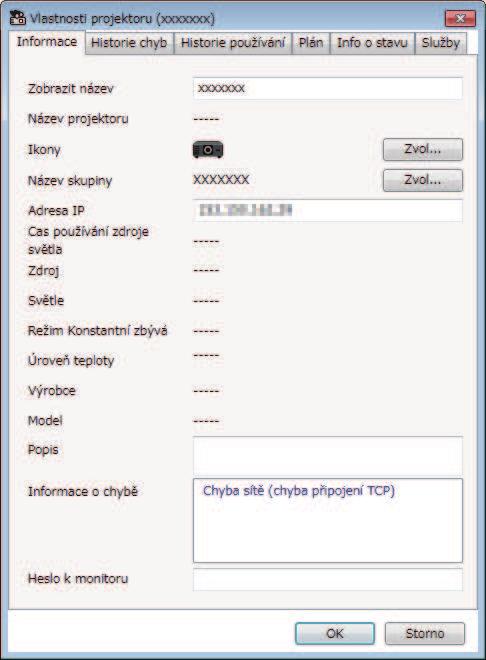
Task: Choose icon with Zvol... button beside Ikony
Action: 422,149
